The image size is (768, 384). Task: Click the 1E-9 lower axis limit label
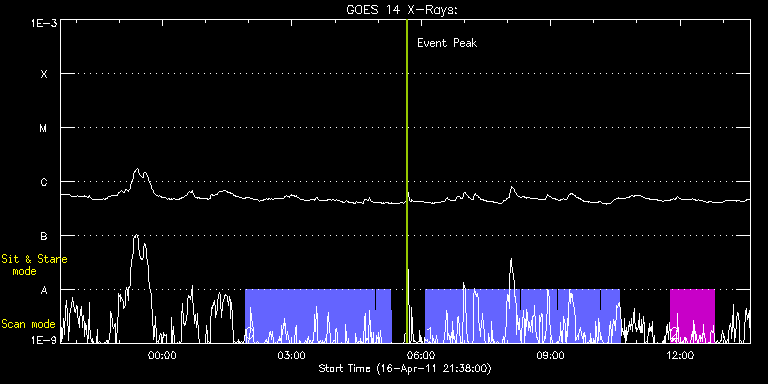[44, 339]
